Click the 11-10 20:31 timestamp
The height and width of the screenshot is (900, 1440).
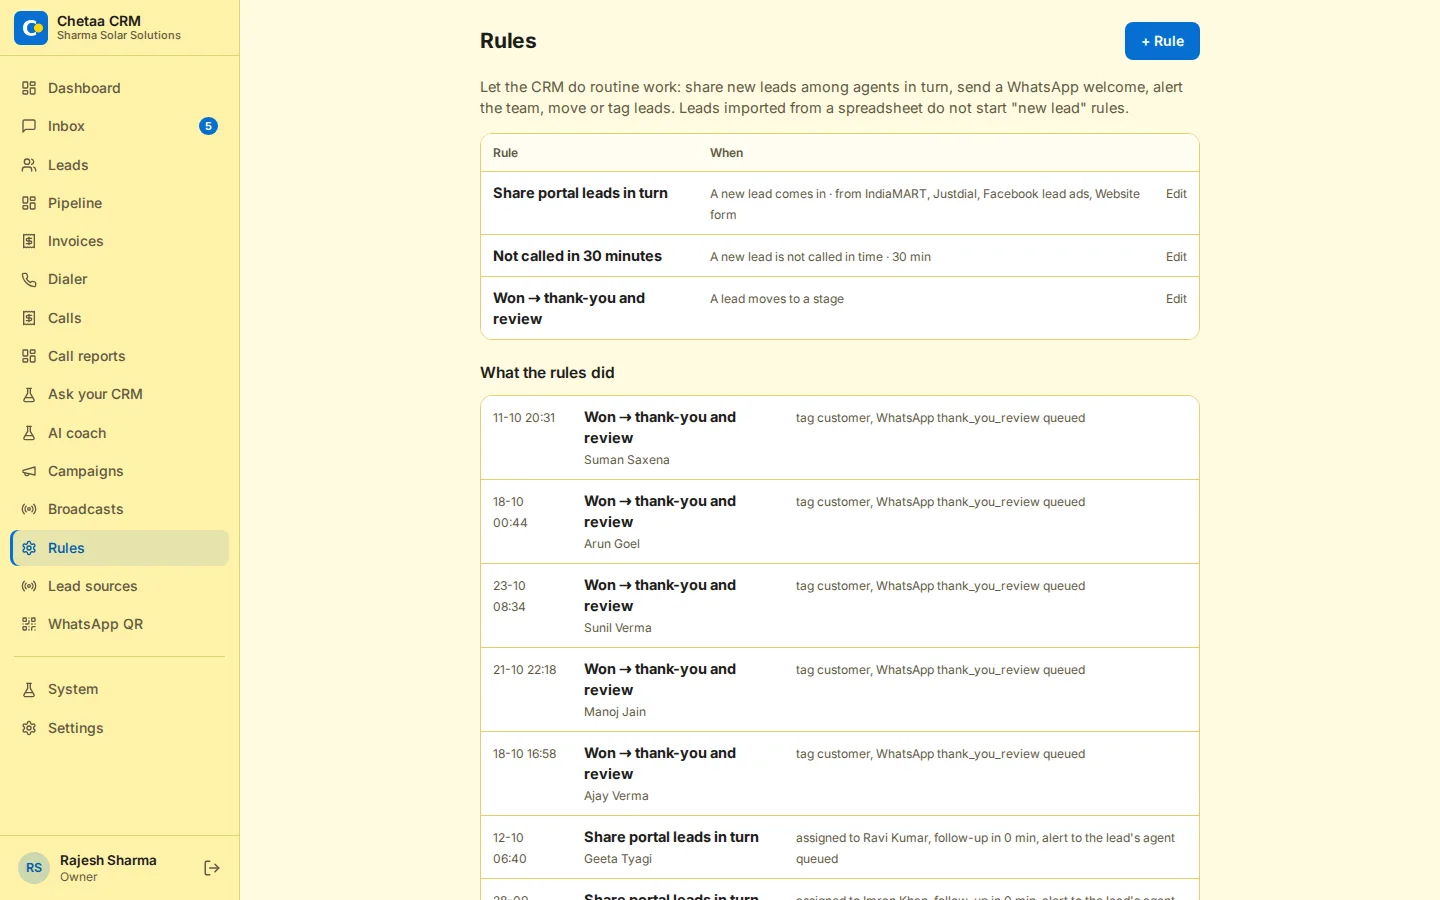524,418
